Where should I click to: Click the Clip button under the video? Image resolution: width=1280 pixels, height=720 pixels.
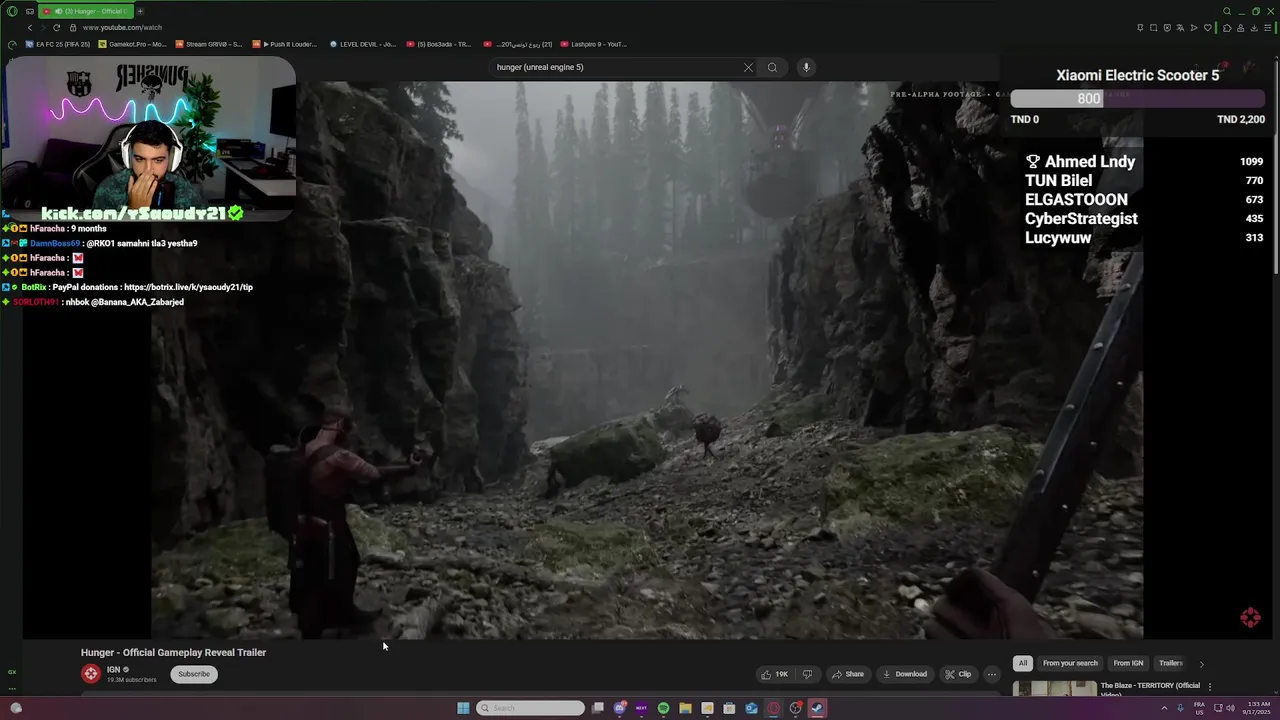[x=958, y=674]
